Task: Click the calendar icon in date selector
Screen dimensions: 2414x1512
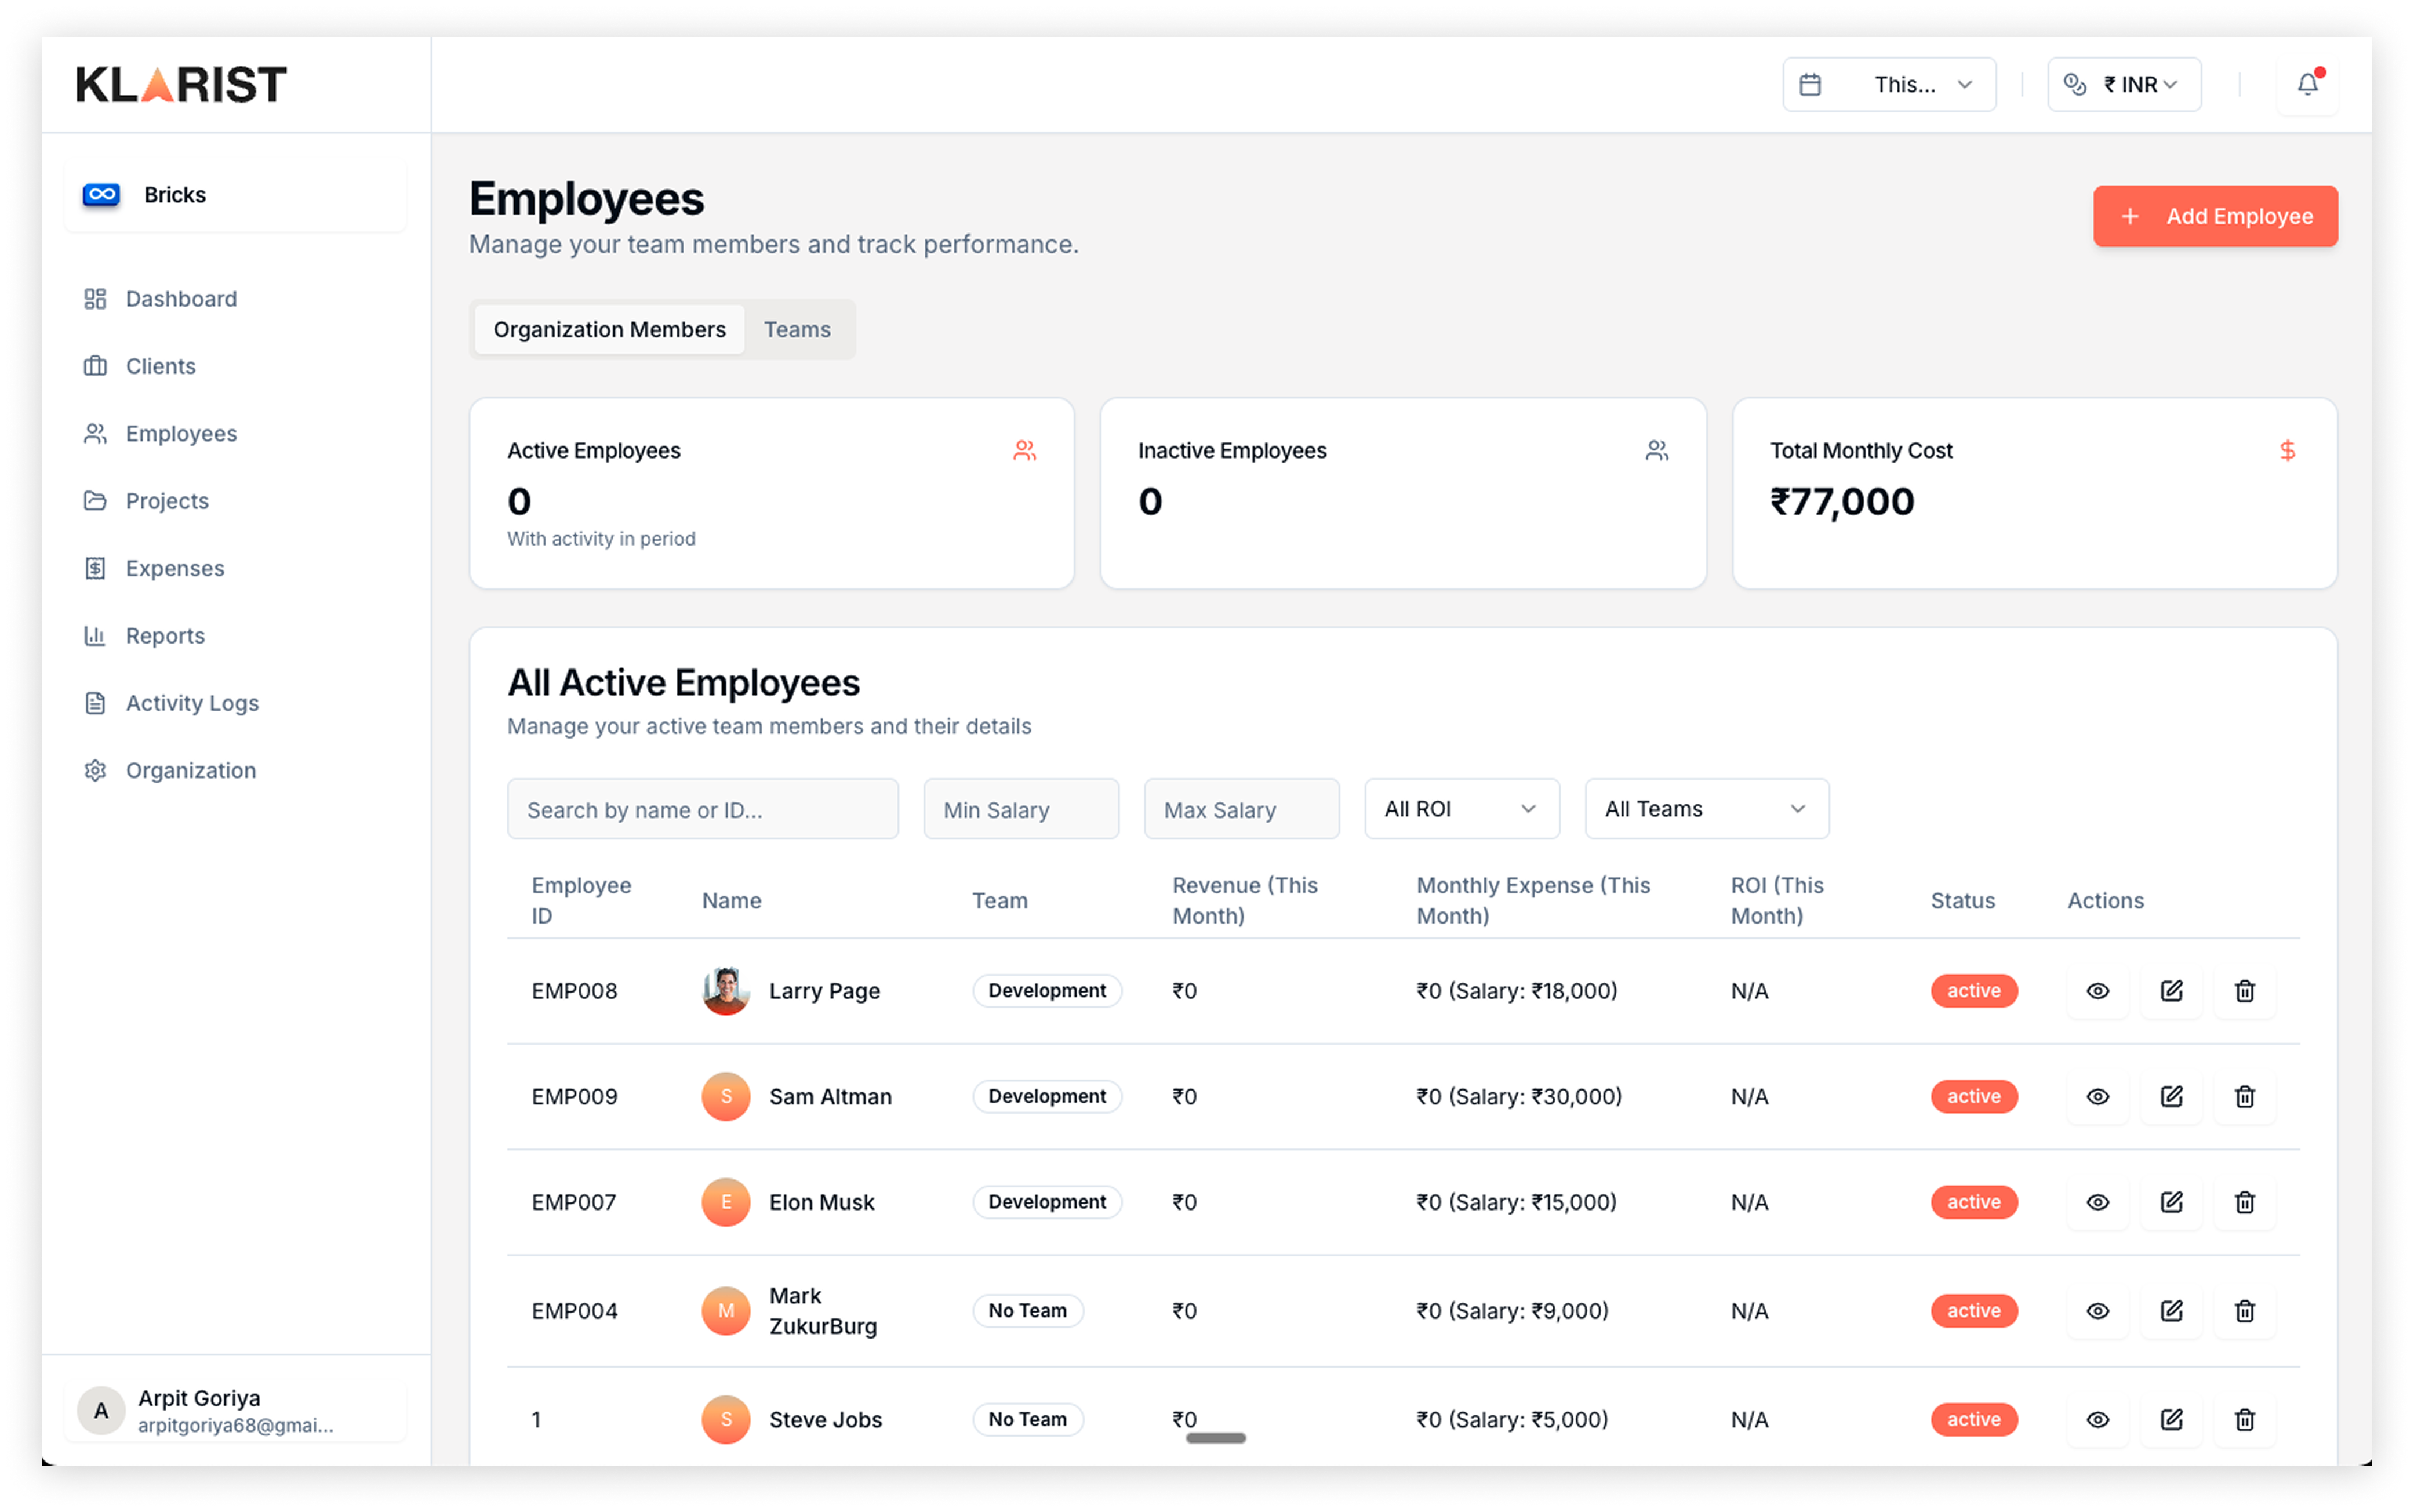Action: pos(1810,85)
